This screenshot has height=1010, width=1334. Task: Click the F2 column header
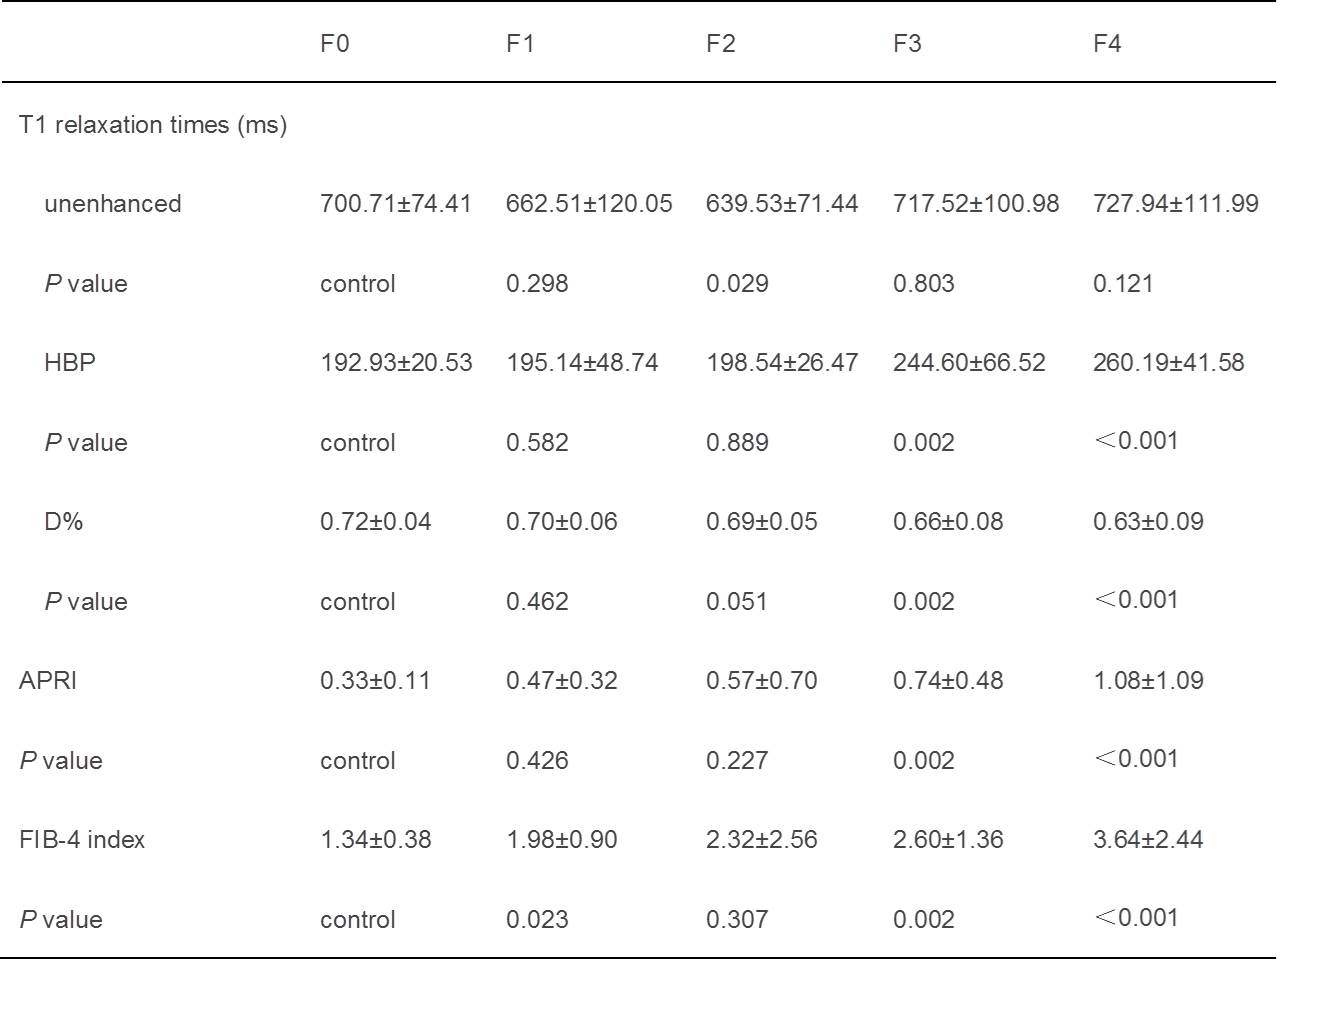click(720, 44)
